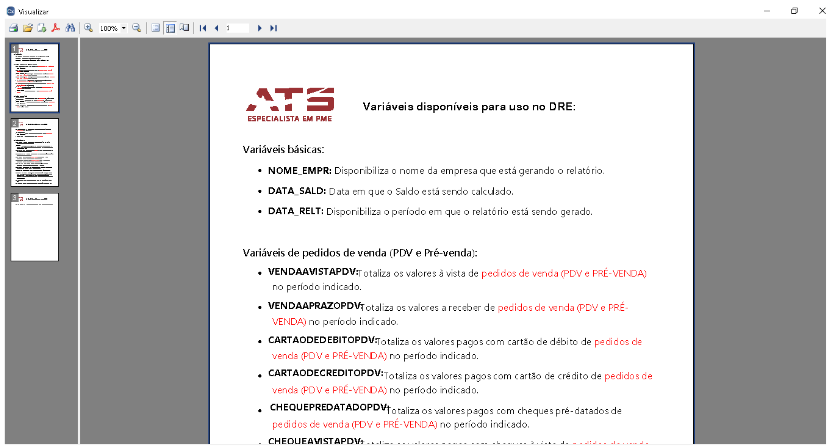Click the 'Variáveis básicas:' heading

coord(283,150)
